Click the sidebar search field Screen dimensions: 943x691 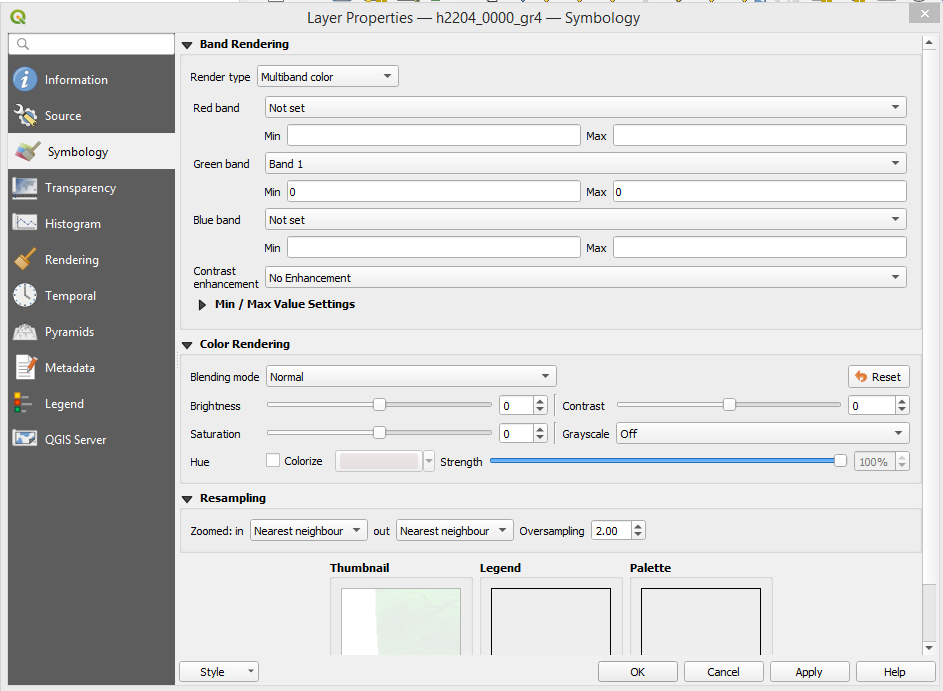click(91, 44)
